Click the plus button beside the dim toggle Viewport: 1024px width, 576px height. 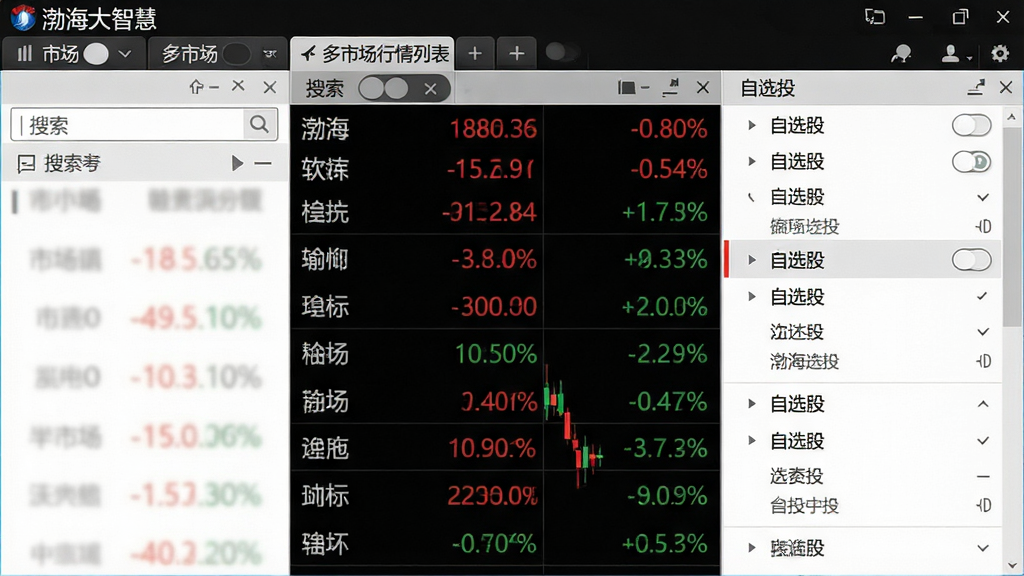(517, 54)
